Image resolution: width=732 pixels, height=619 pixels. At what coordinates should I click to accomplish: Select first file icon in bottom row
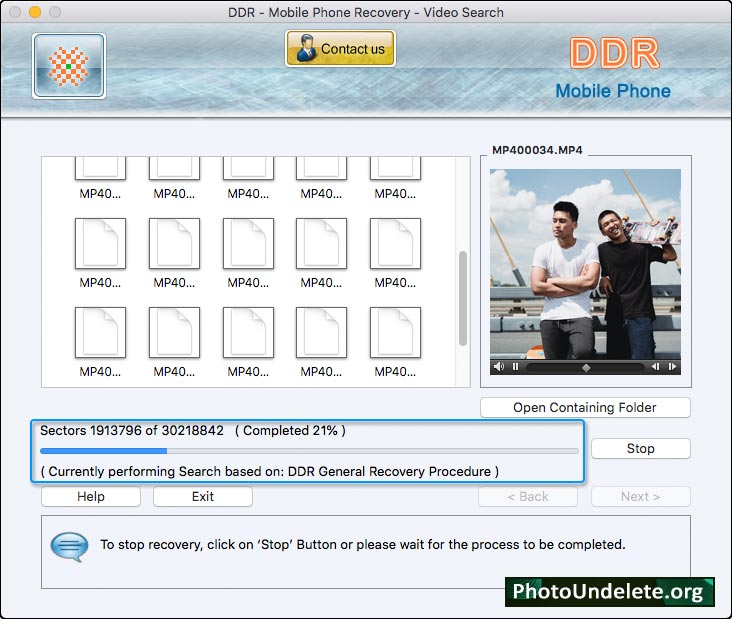pos(100,333)
